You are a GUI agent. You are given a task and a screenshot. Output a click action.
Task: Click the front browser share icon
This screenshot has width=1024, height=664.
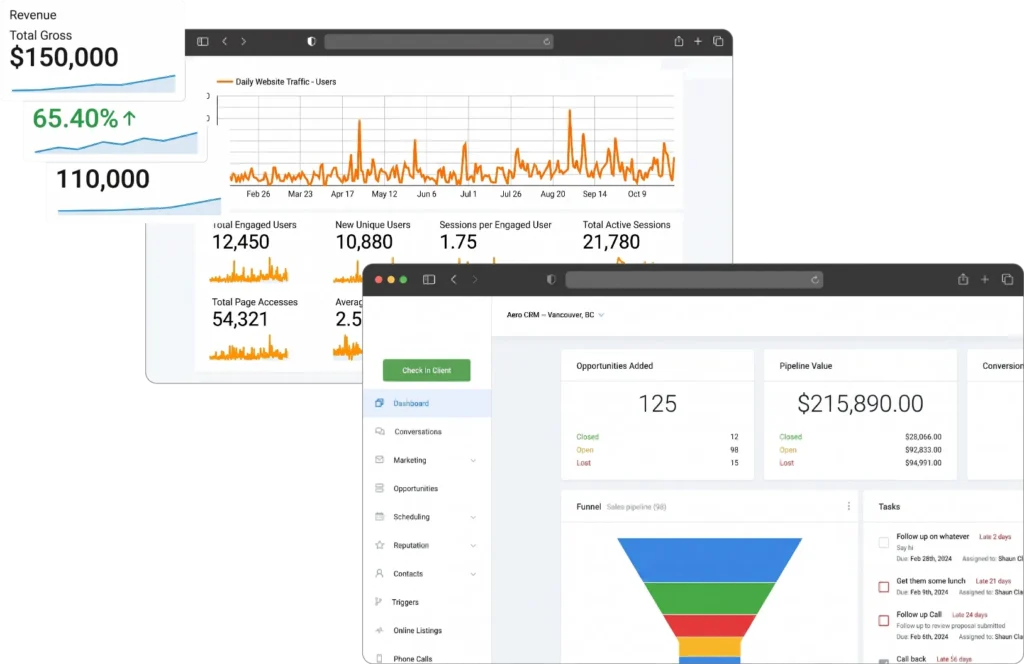tap(963, 279)
